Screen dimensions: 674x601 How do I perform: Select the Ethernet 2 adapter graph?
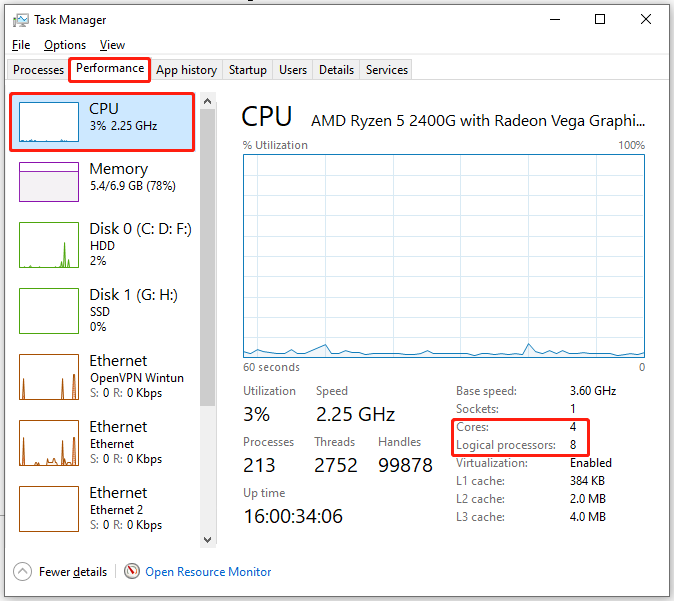point(49,509)
